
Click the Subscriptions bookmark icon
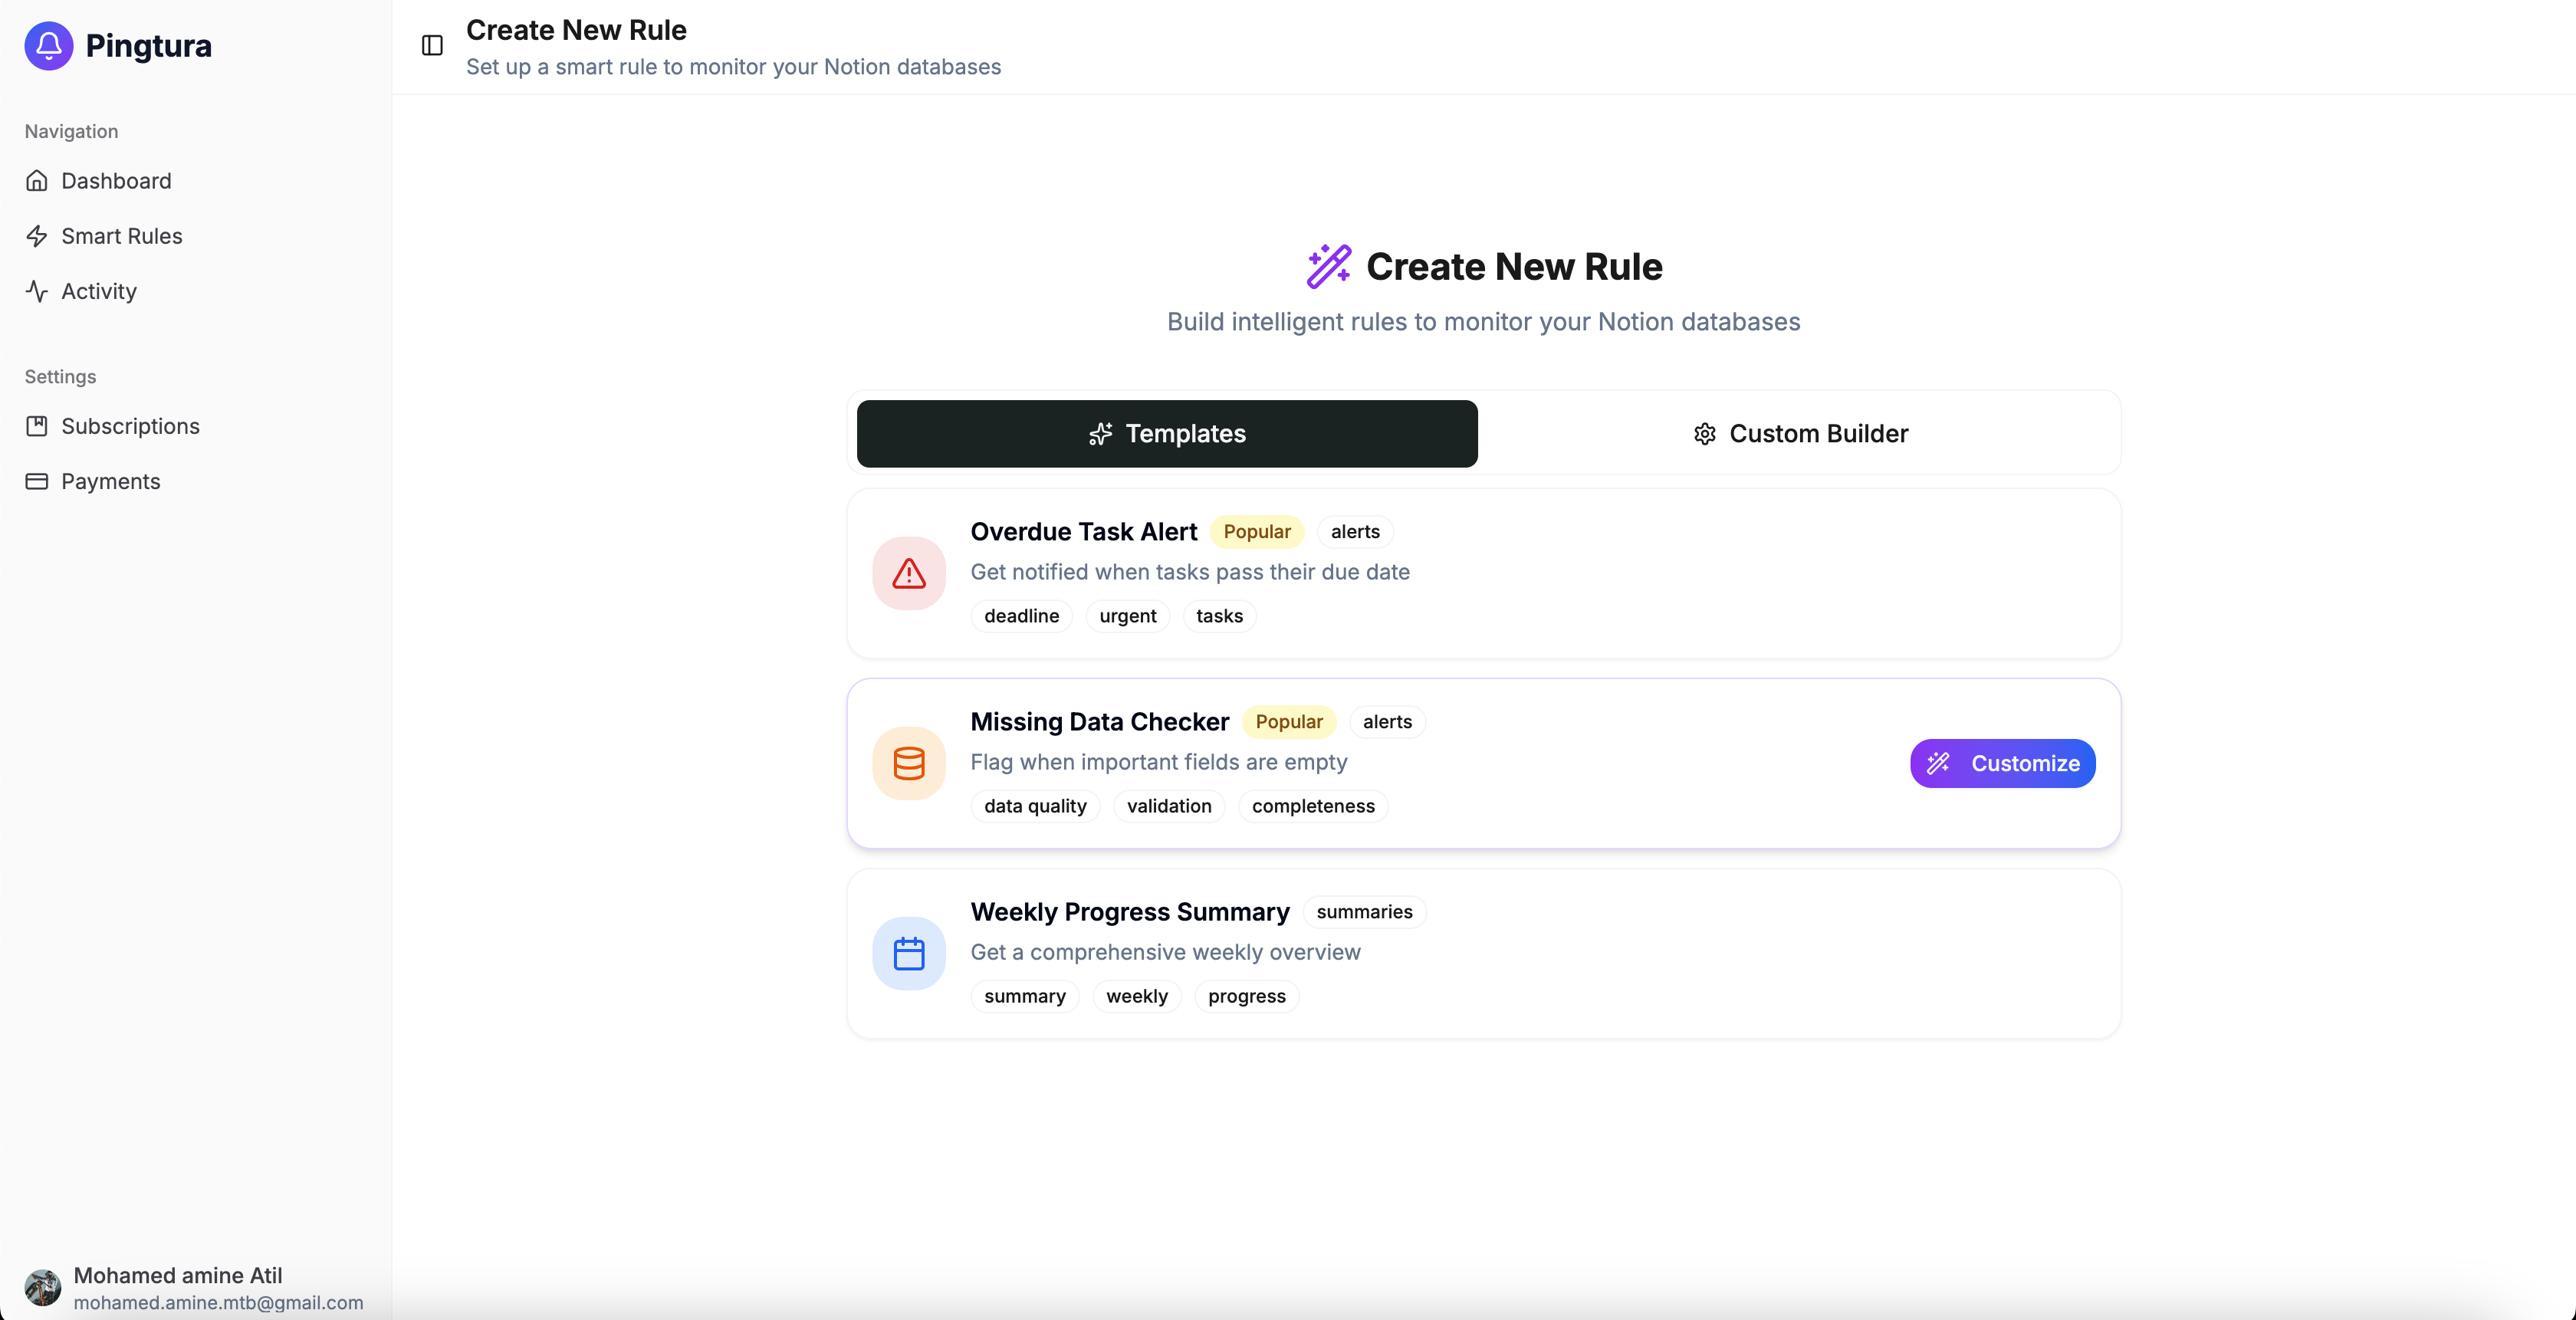pyautogui.click(x=37, y=425)
